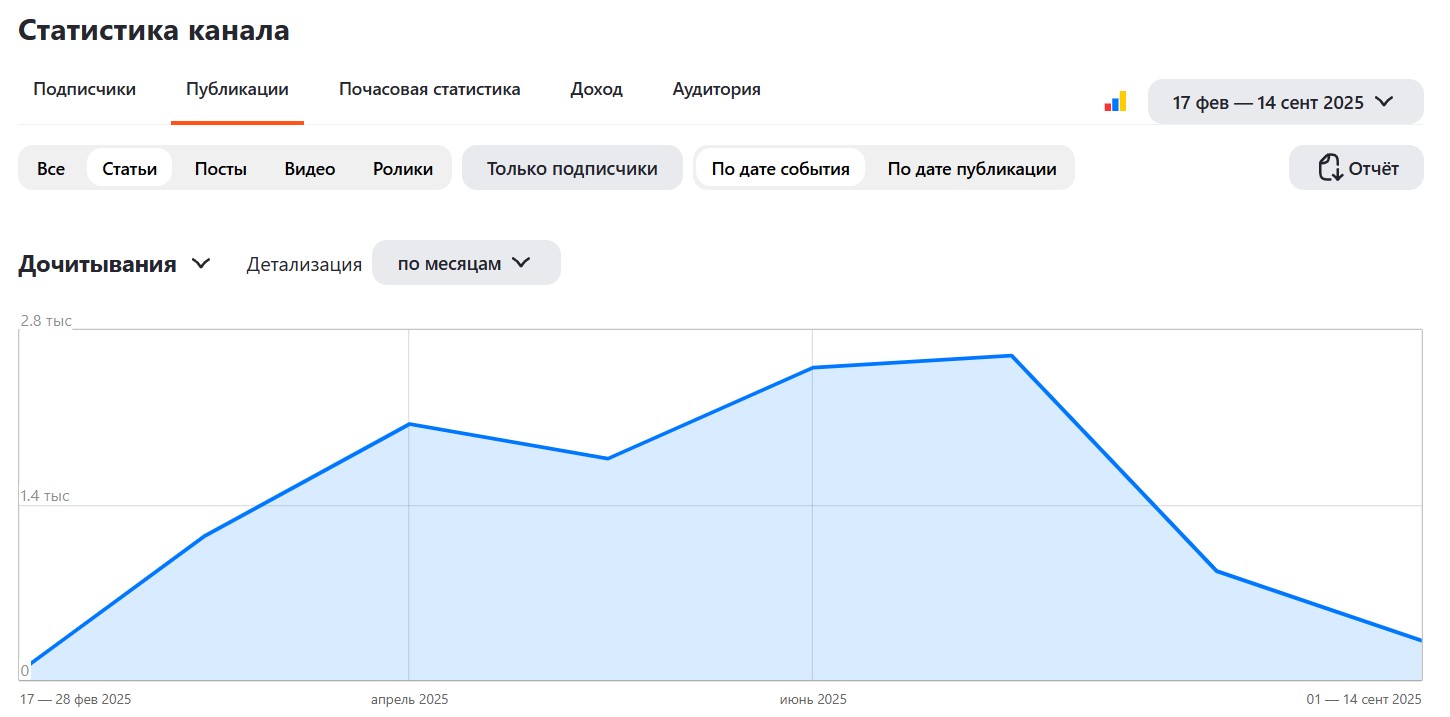Click the апрель 2025 axis label
Image resolution: width=1450 pixels, height=717 pixels.
pos(409,699)
